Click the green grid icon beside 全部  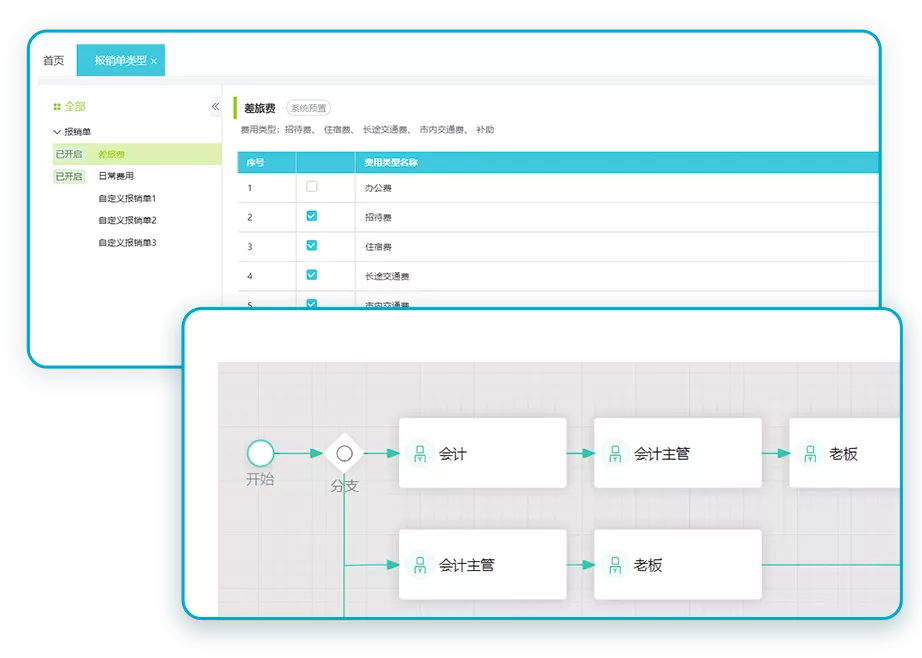click(x=57, y=107)
